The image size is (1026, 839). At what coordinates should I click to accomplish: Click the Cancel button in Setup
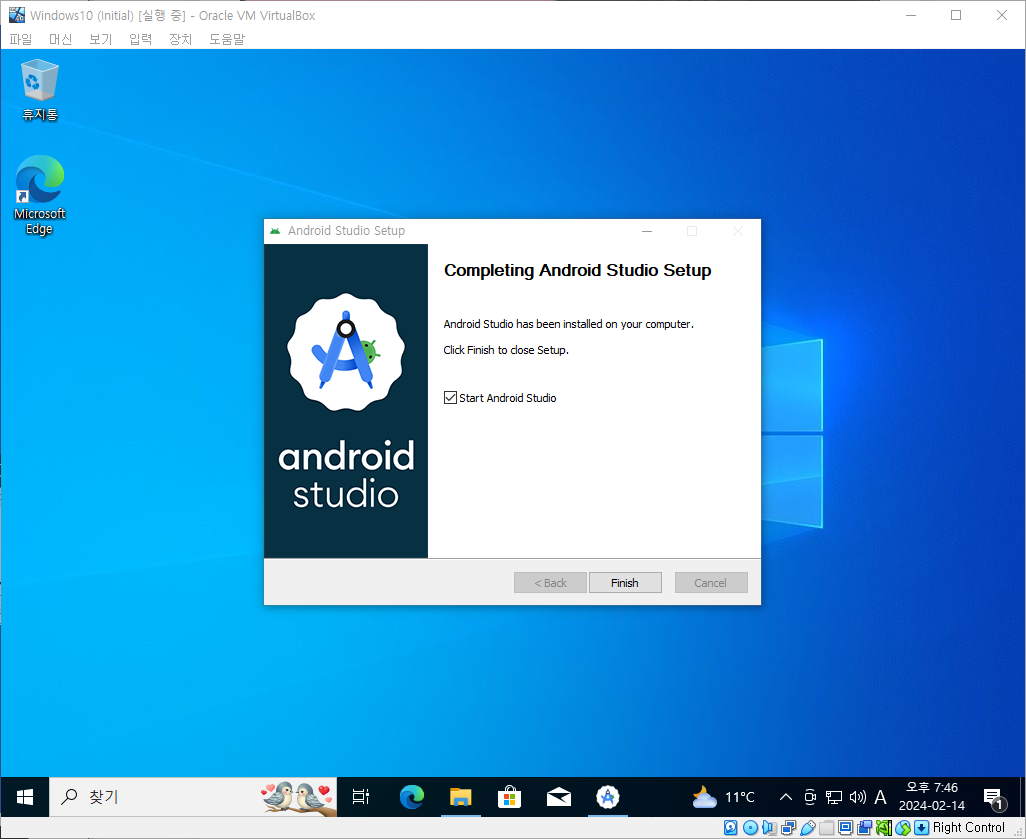[x=711, y=582]
